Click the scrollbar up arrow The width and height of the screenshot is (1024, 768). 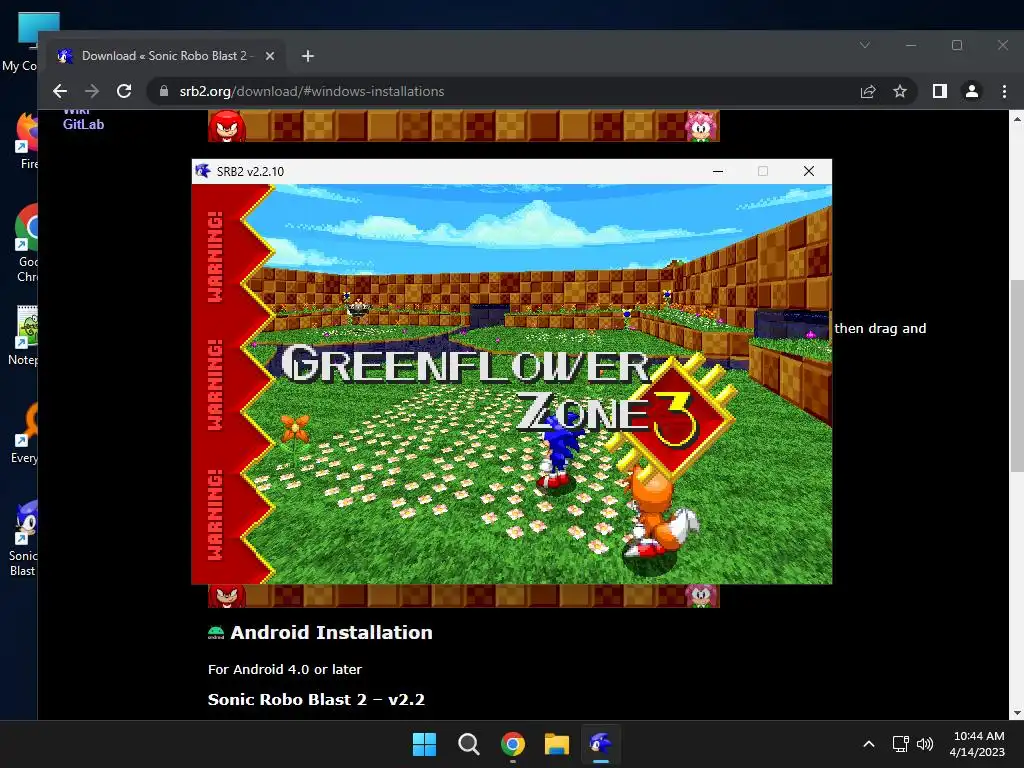1016,118
